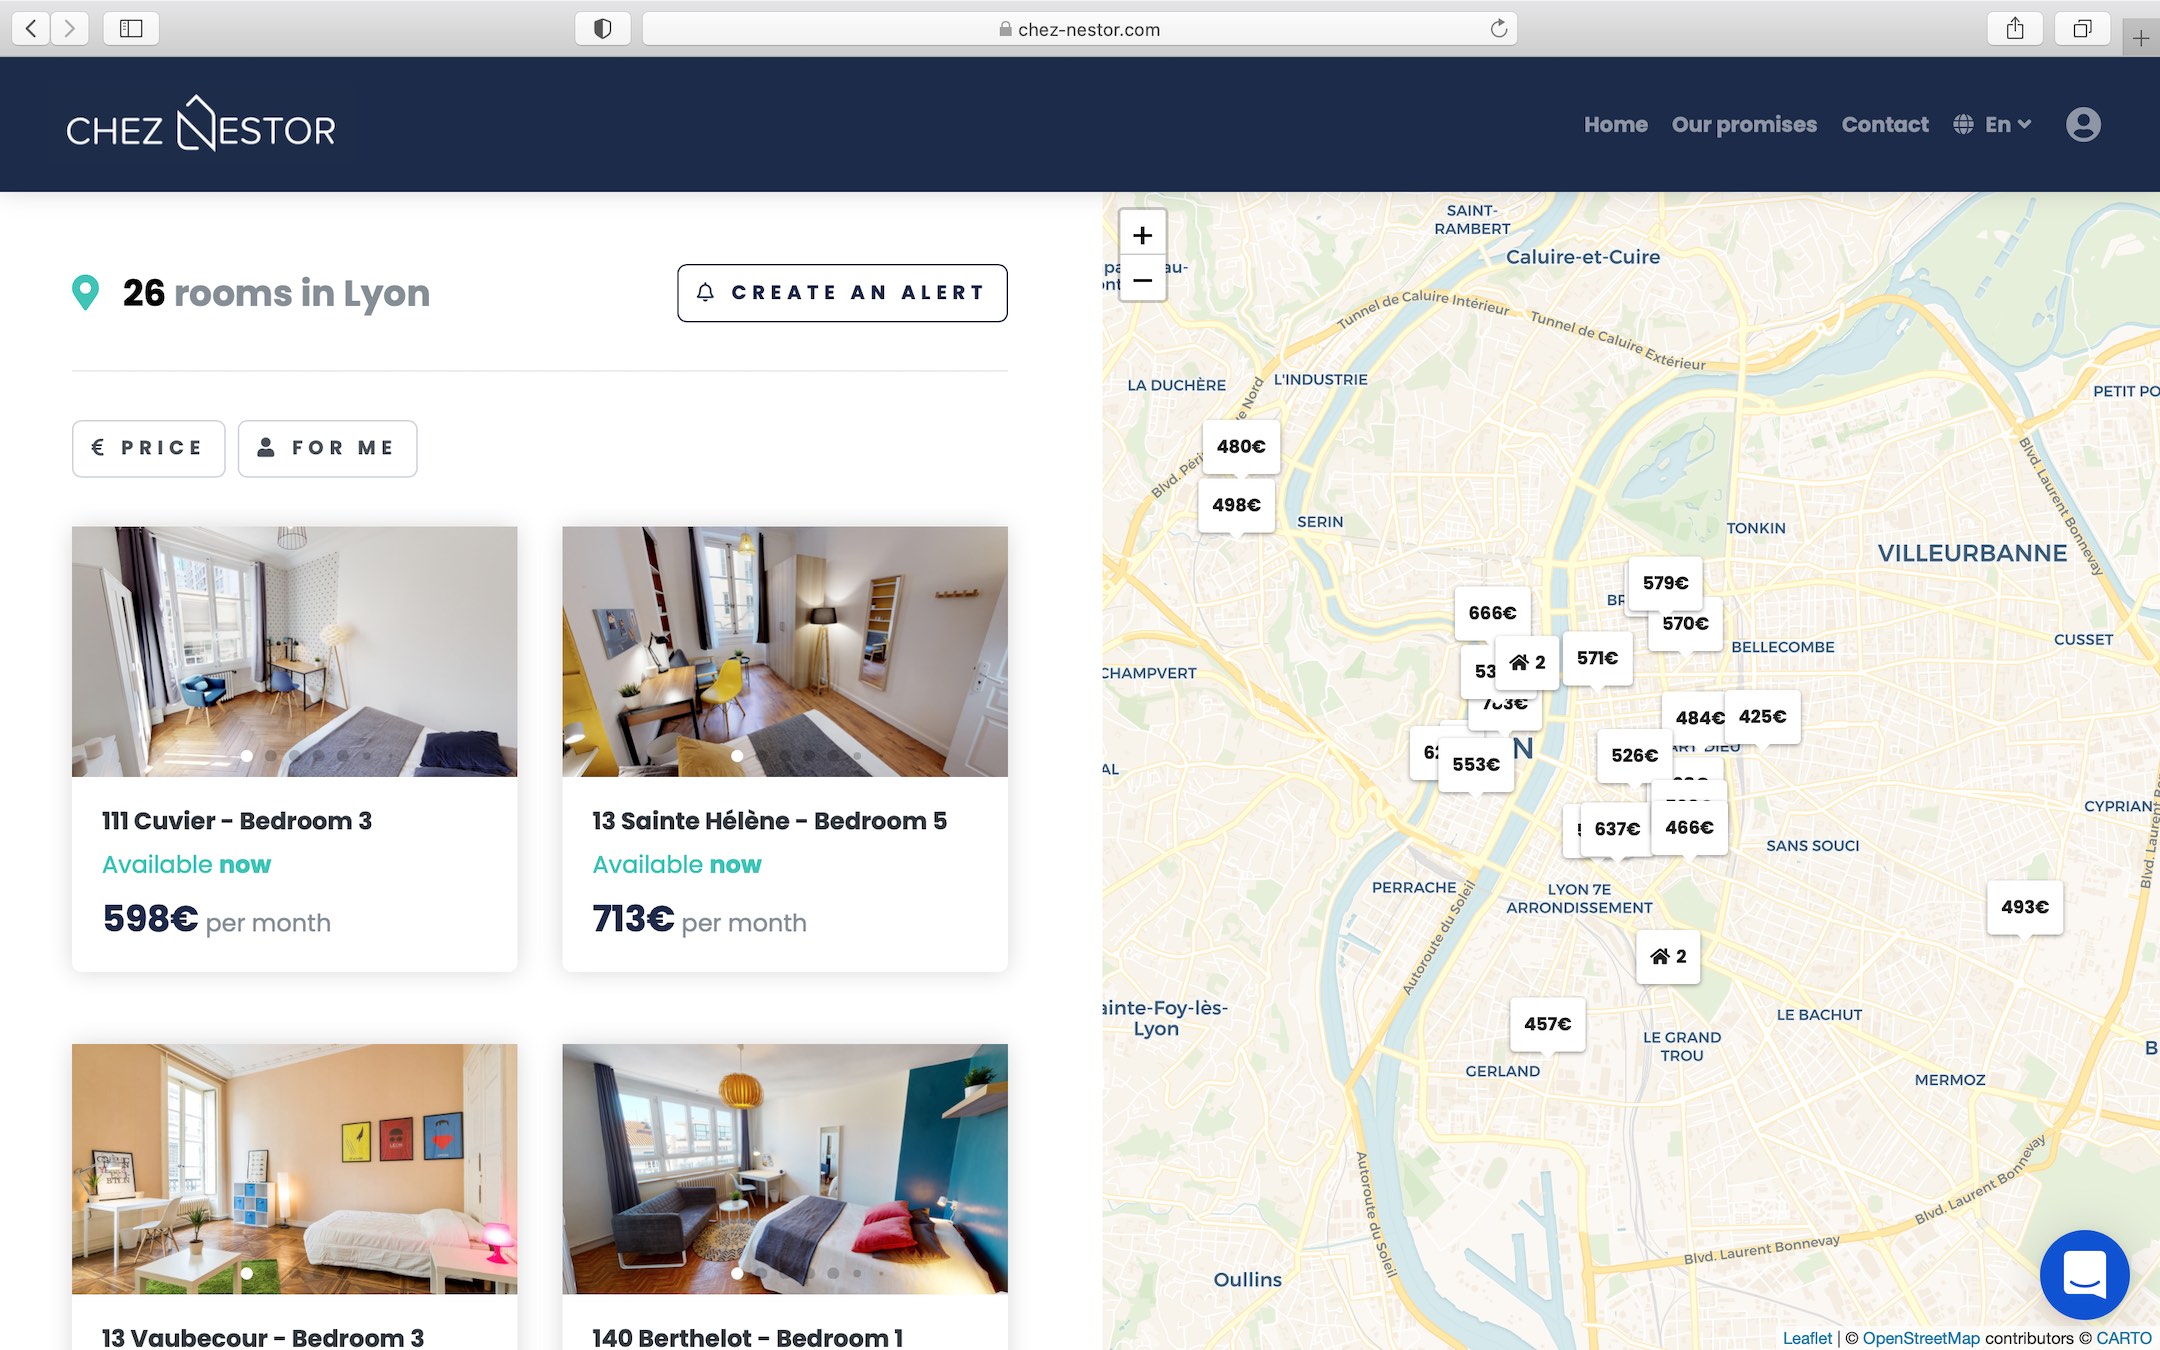Open the privacy shield report icon
This screenshot has height=1350, width=2160.
[602, 28]
